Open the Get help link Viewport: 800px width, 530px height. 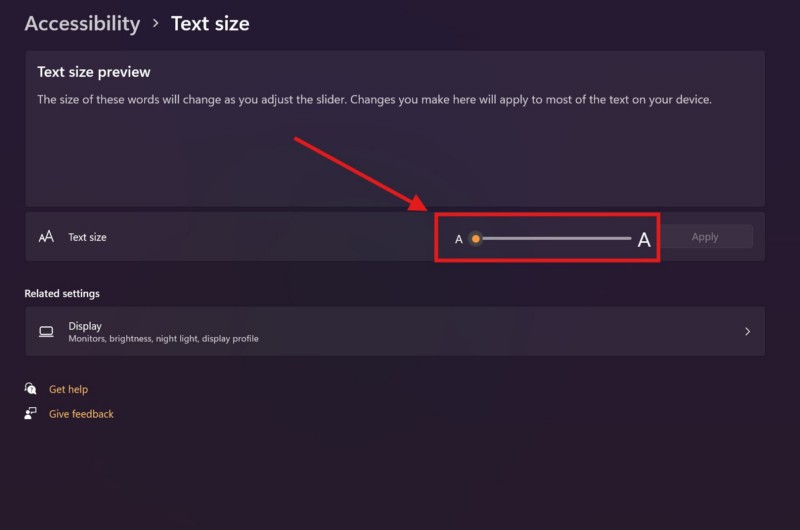click(x=68, y=389)
